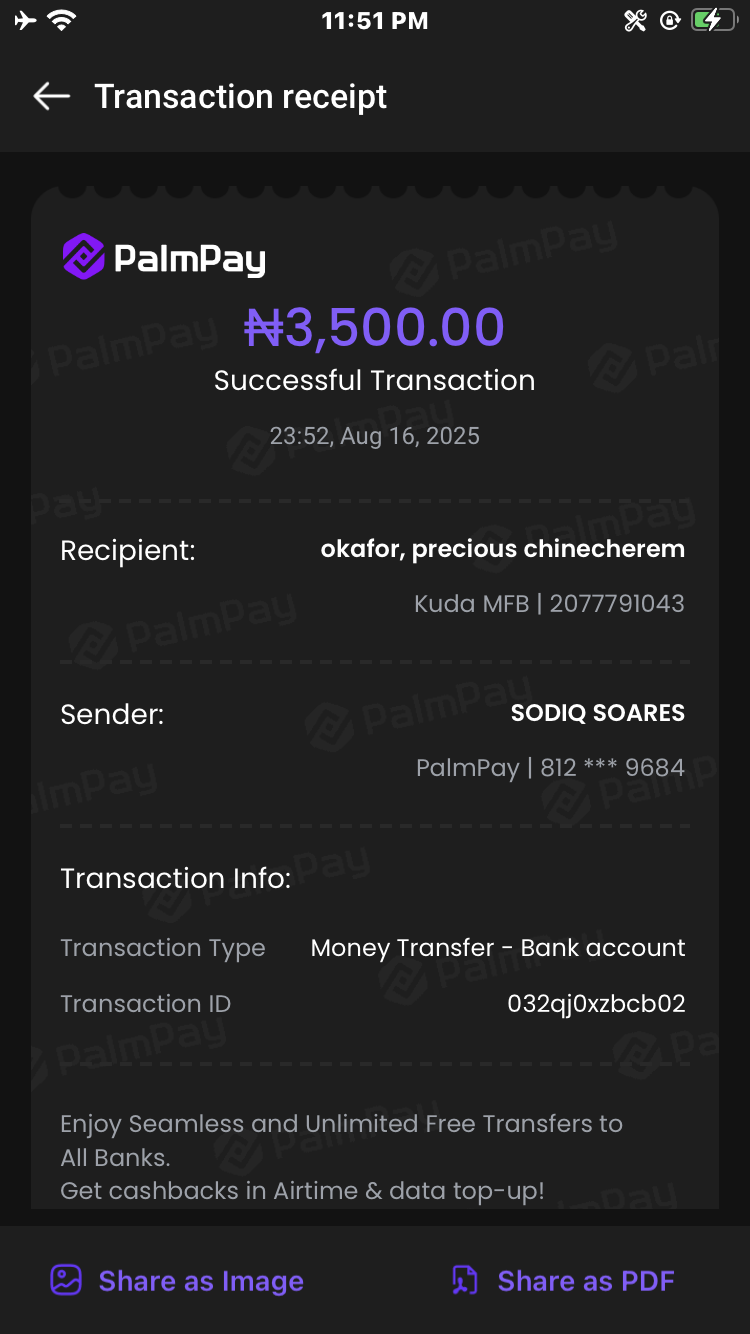This screenshot has height=1334, width=750.
Task: Tap the tools icon in status bar
Action: click(635, 20)
